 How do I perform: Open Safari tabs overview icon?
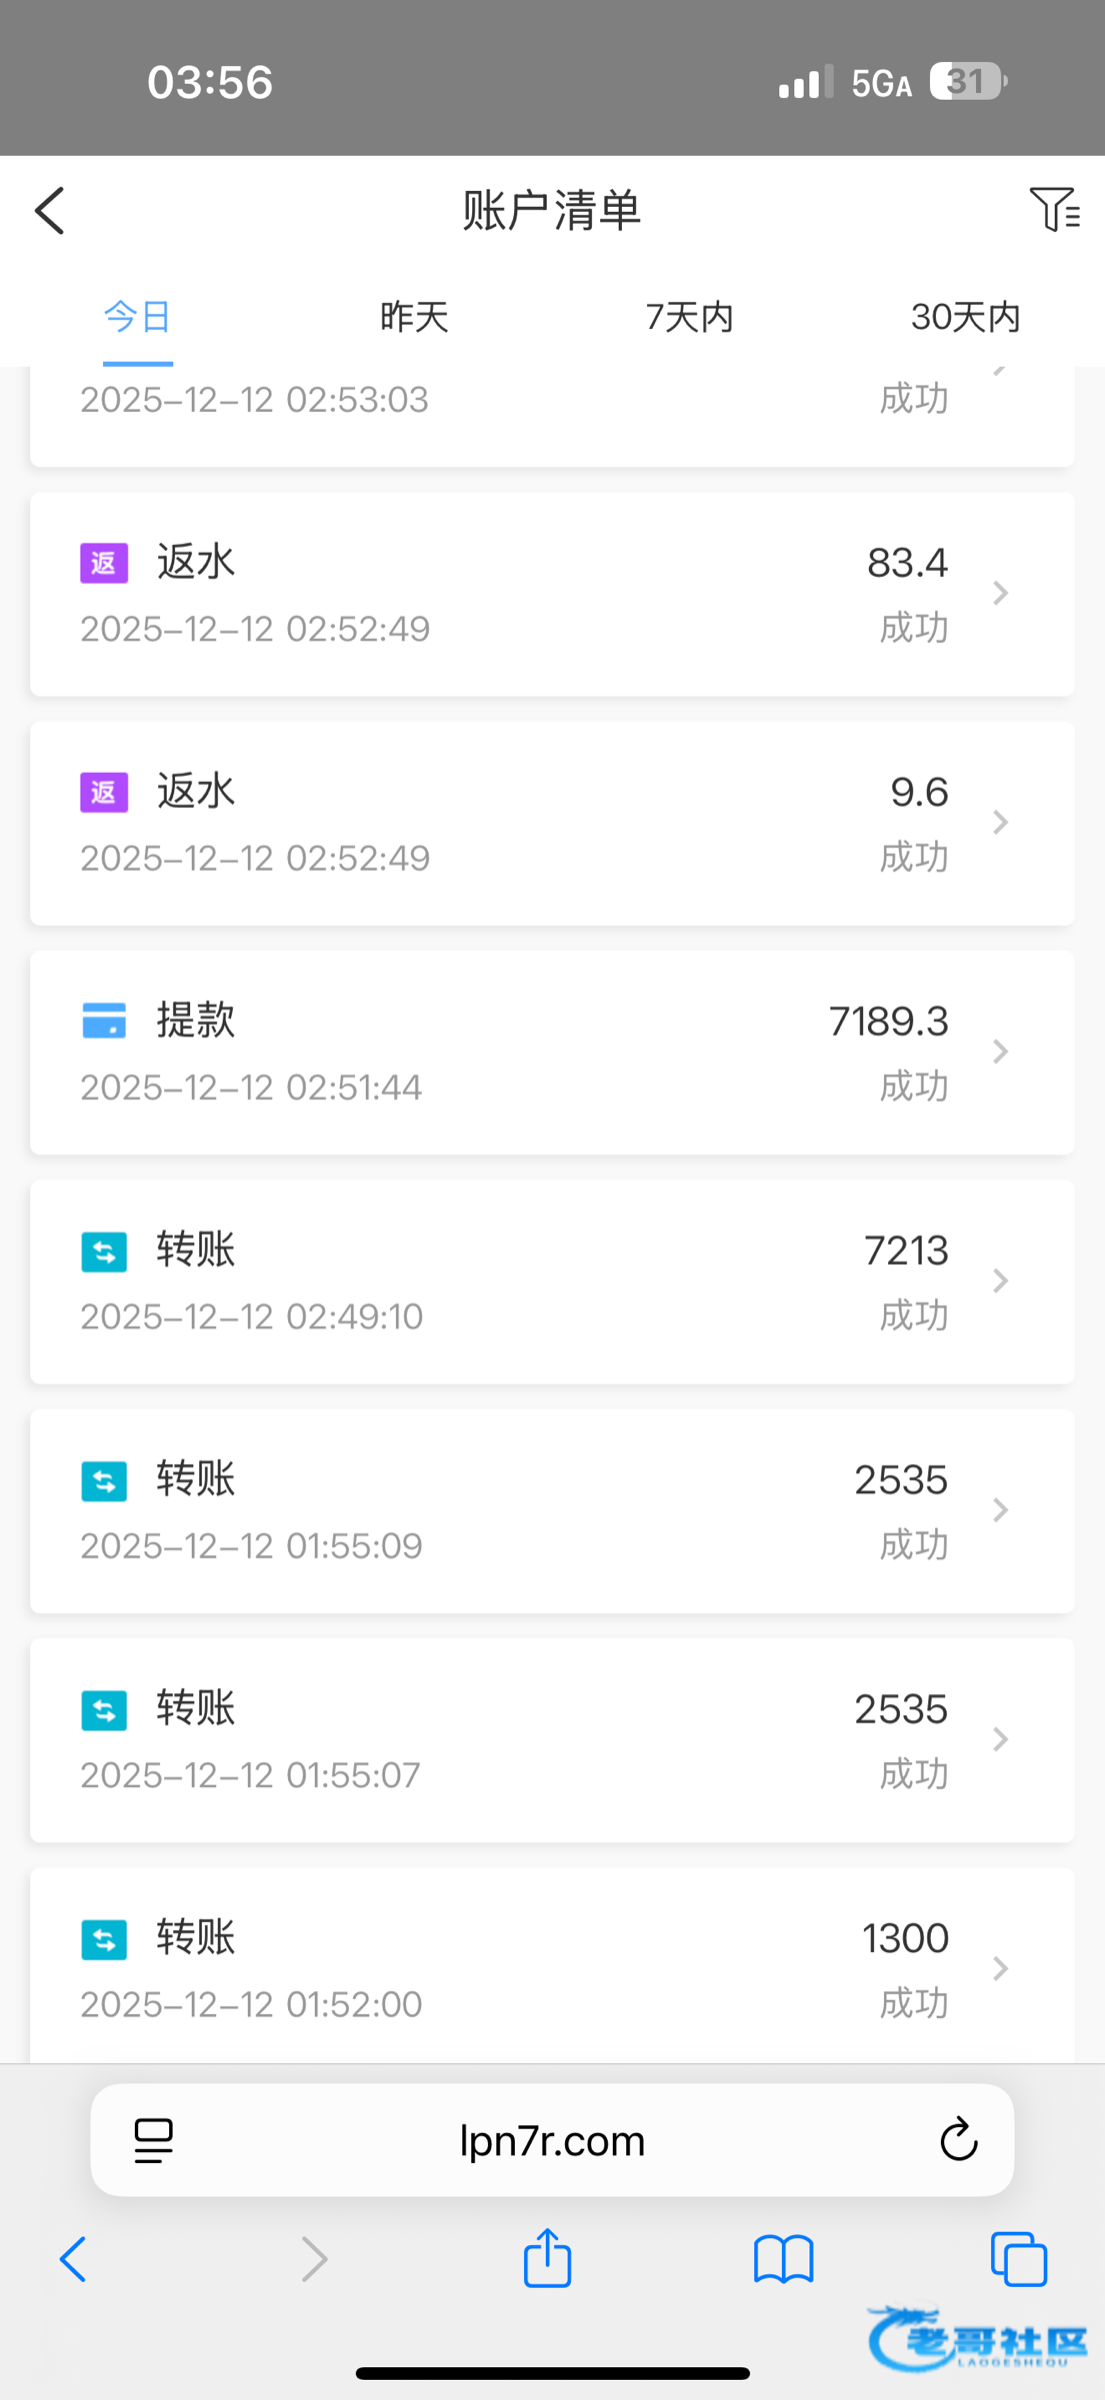click(1018, 2259)
